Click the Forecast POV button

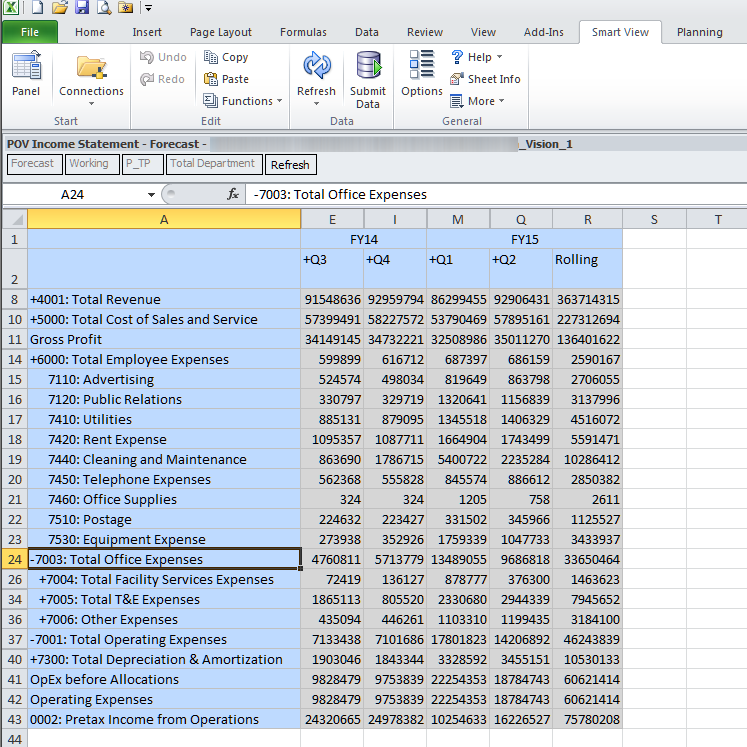33,164
